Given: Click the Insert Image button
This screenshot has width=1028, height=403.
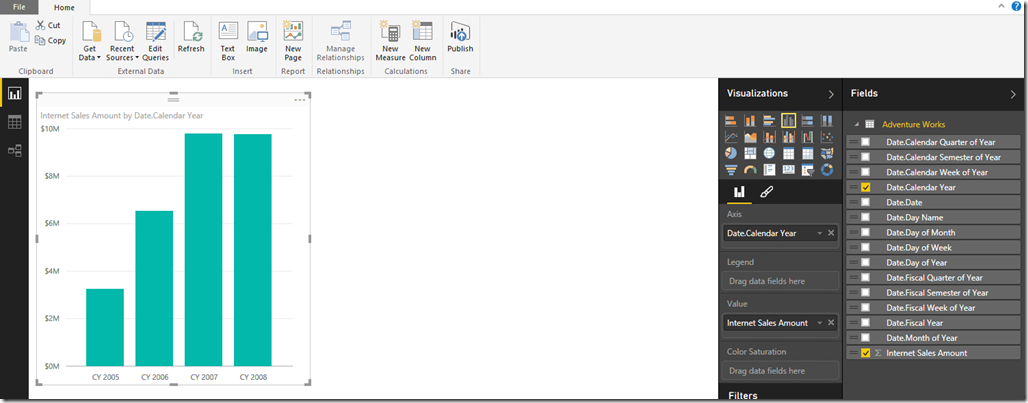Looking at the screenshot, I should coord(257,37).
